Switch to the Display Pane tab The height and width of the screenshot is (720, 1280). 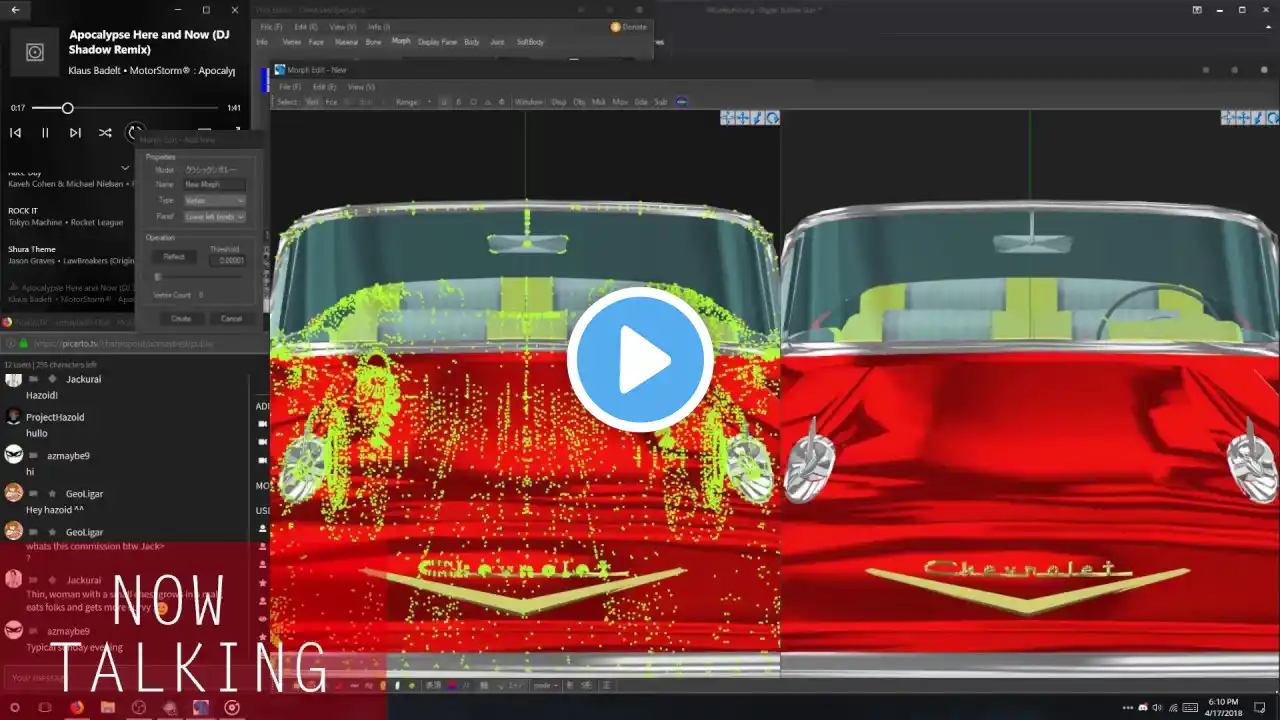coord(437,42)
